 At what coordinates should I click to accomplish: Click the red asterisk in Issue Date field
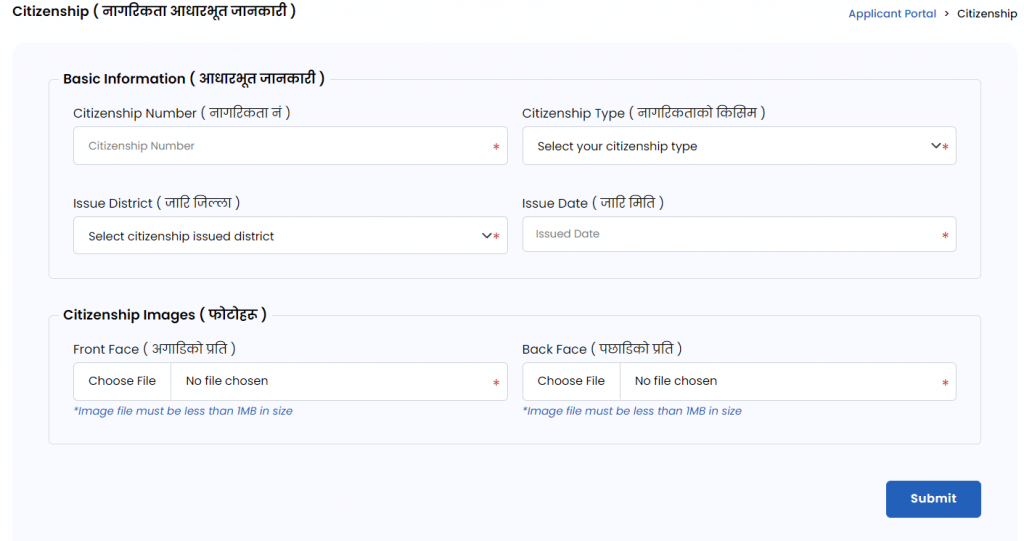[945, 237]
